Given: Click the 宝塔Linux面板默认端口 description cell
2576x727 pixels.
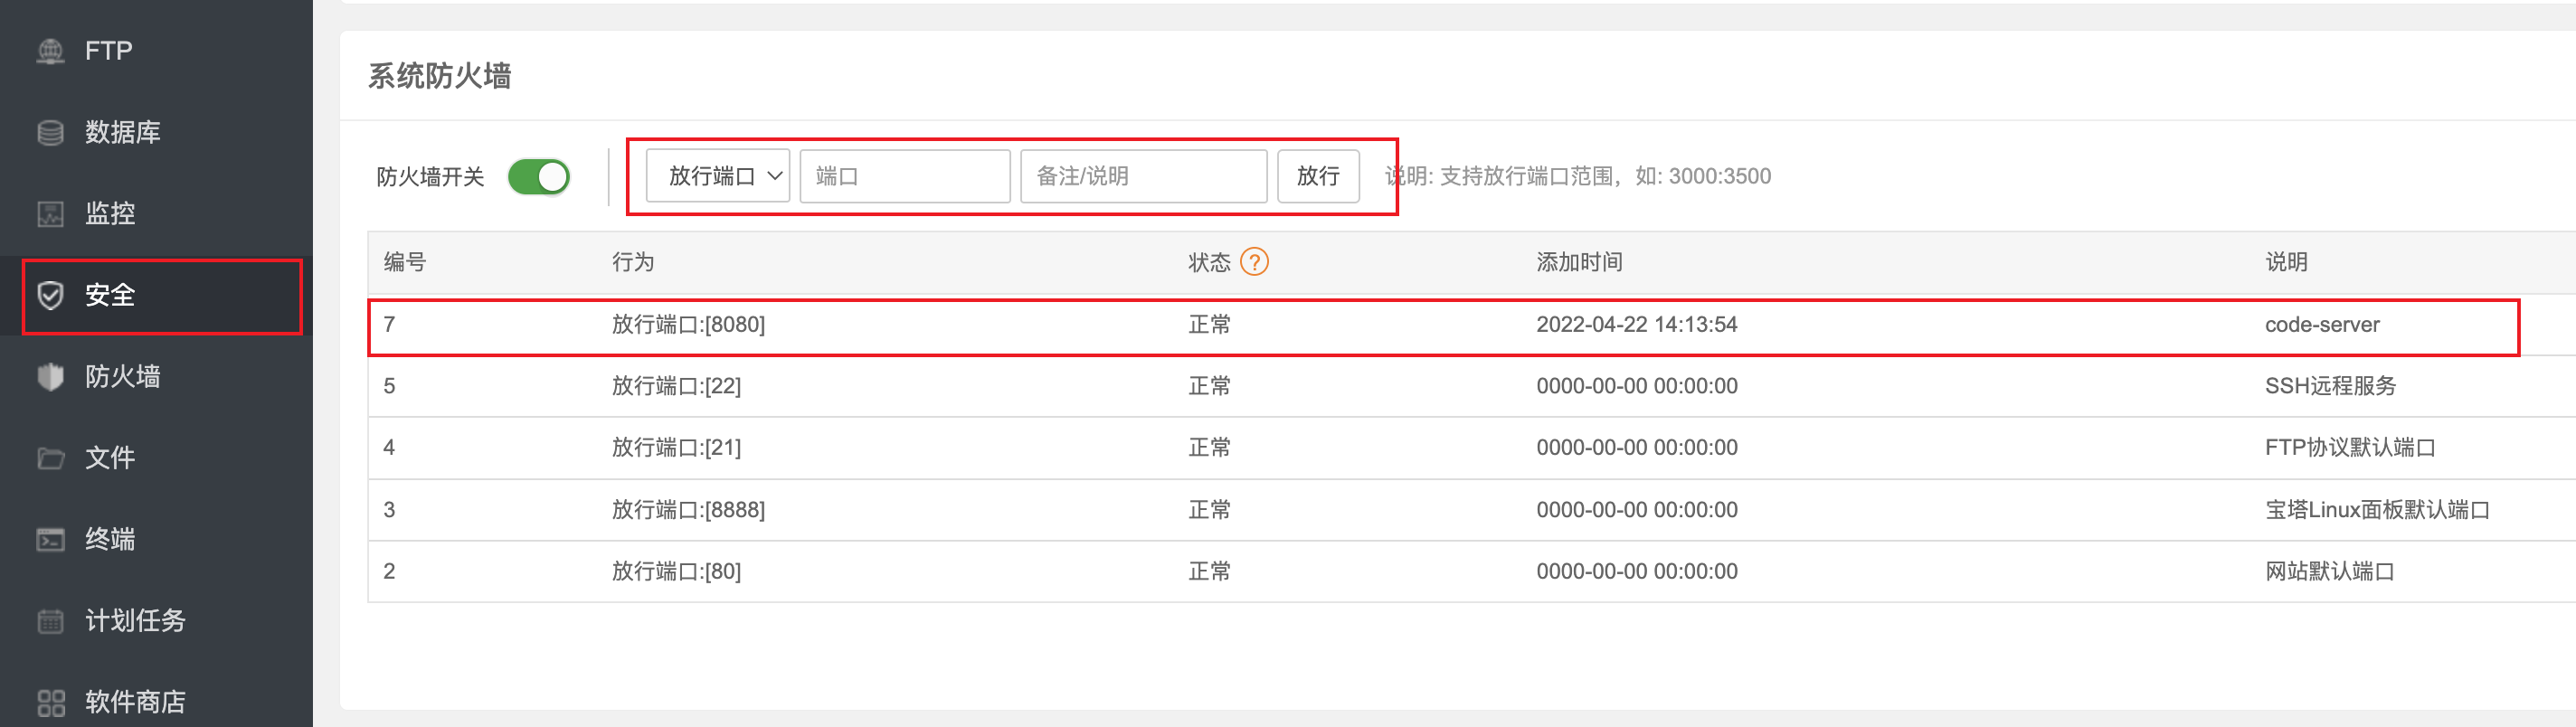Looking at the screenshot, I should (2377, 509).
